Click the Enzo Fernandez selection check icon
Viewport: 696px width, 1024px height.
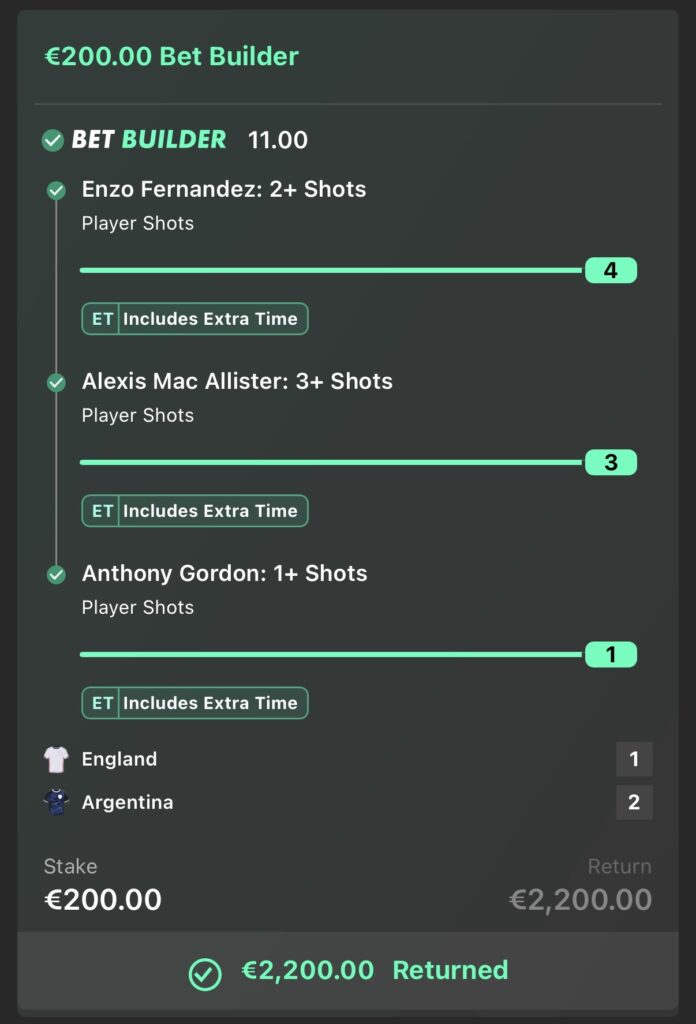pos(56,191)
